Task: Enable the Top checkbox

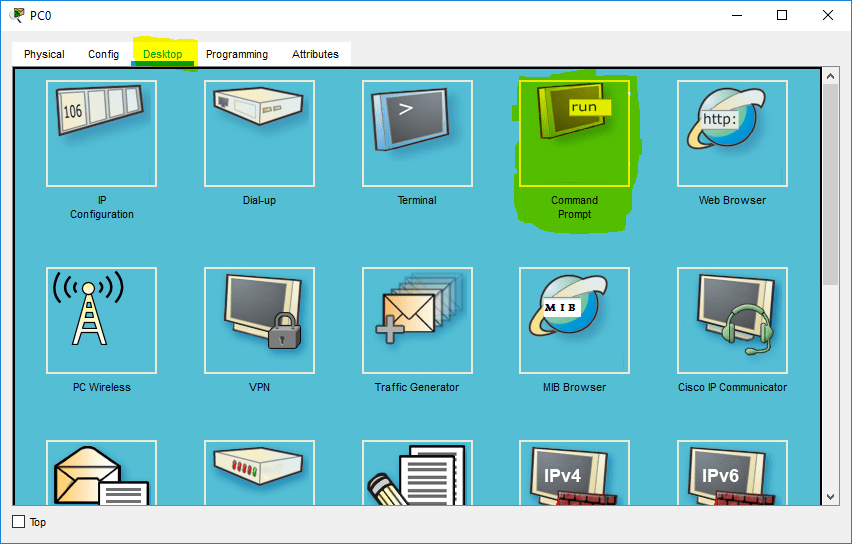Action: (x=18, y=522)
